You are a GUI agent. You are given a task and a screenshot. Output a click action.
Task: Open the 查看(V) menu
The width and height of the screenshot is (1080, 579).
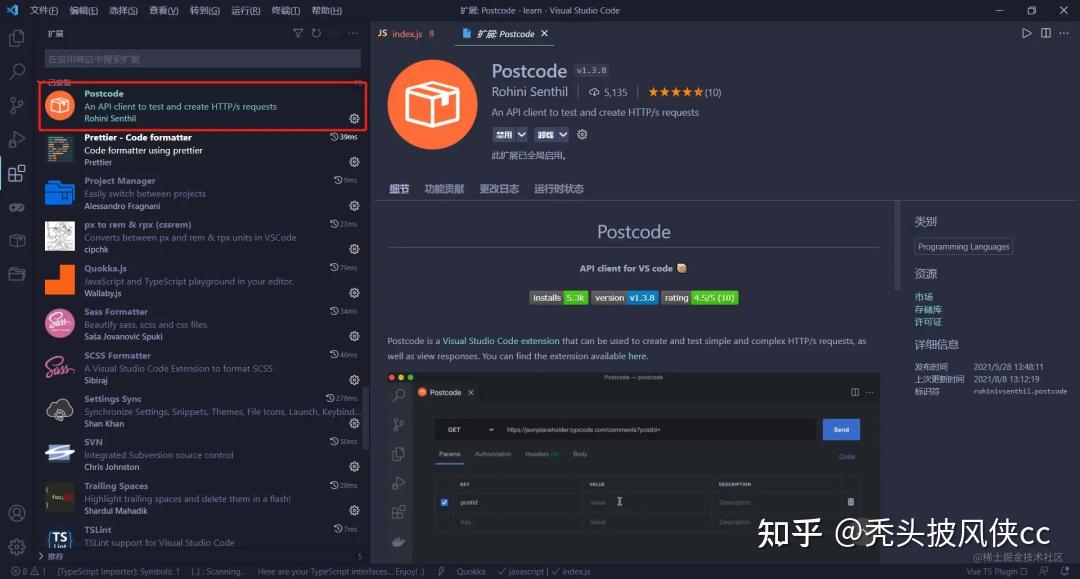[164, 10]
